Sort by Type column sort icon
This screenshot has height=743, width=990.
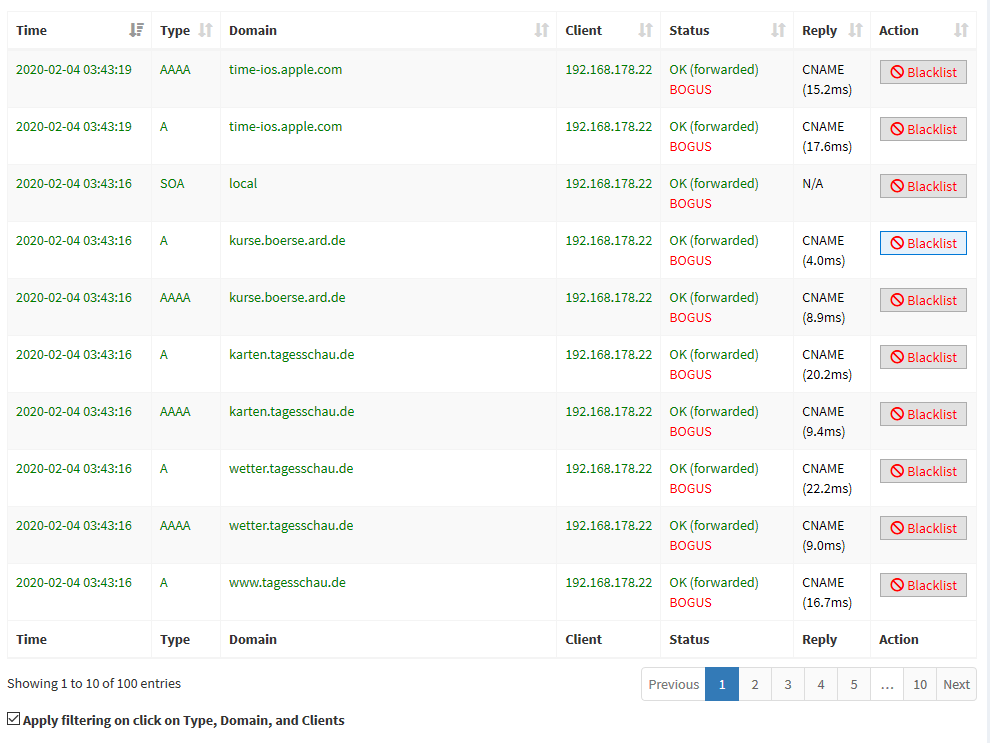tap(205, 30)
